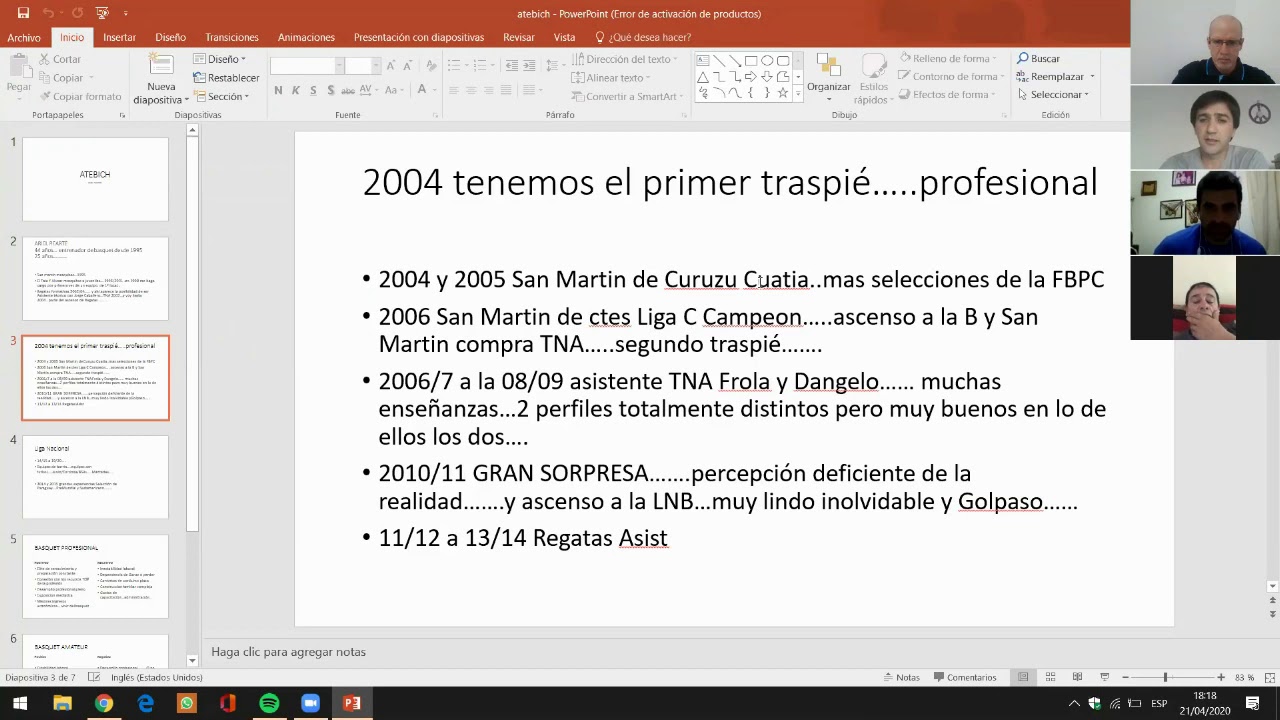The width and height of the screenshot is (1280, 720).
Task: Pick the right arrow shape in shapes gallery
Action: [751, 77]
